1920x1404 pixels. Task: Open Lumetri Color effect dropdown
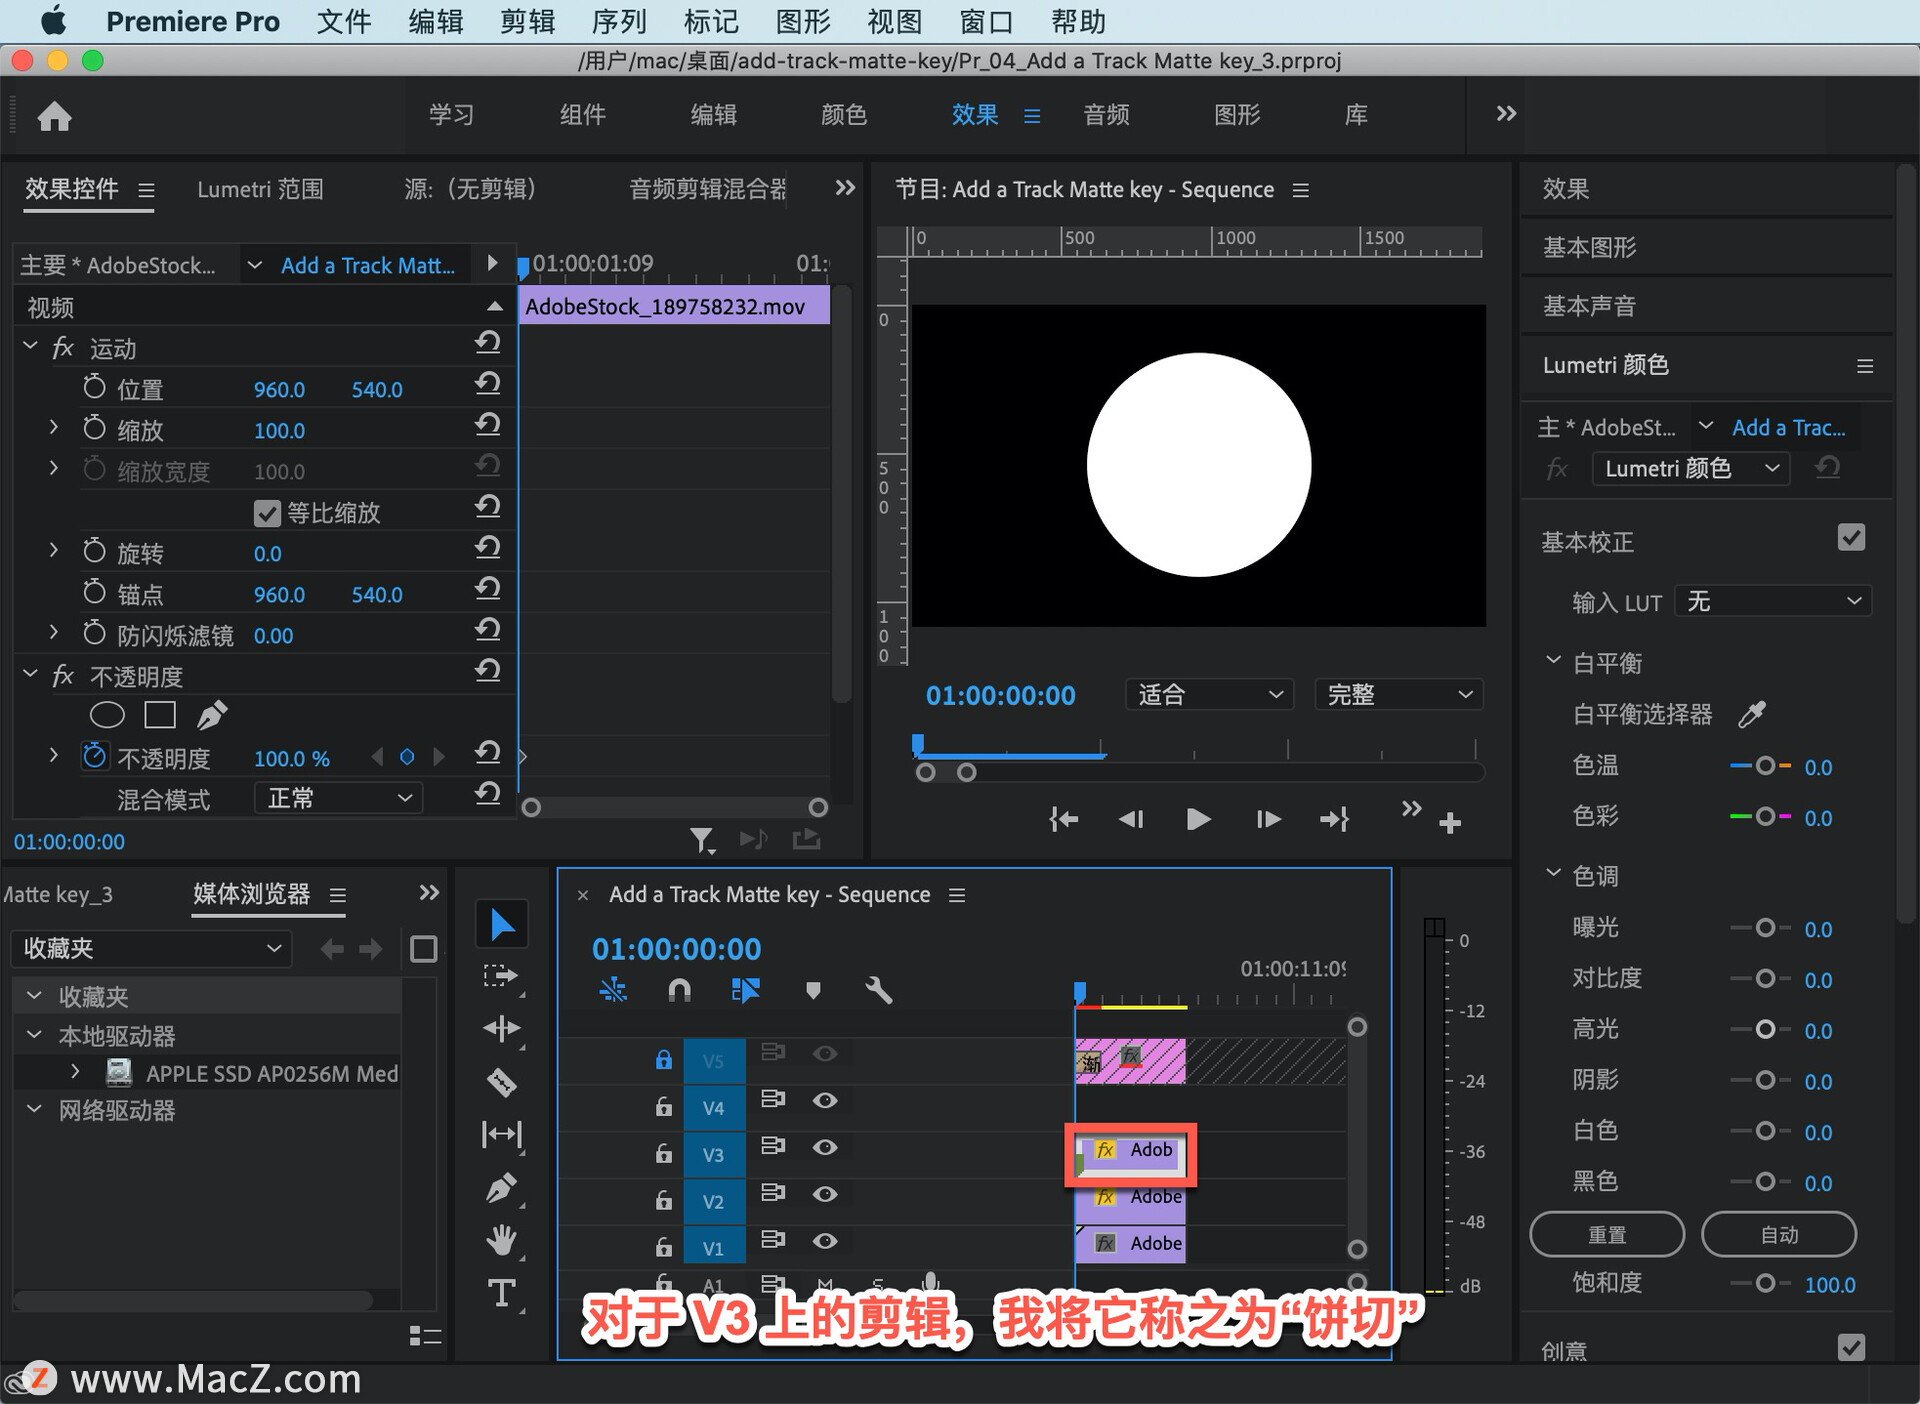(x=1690, y=468)
